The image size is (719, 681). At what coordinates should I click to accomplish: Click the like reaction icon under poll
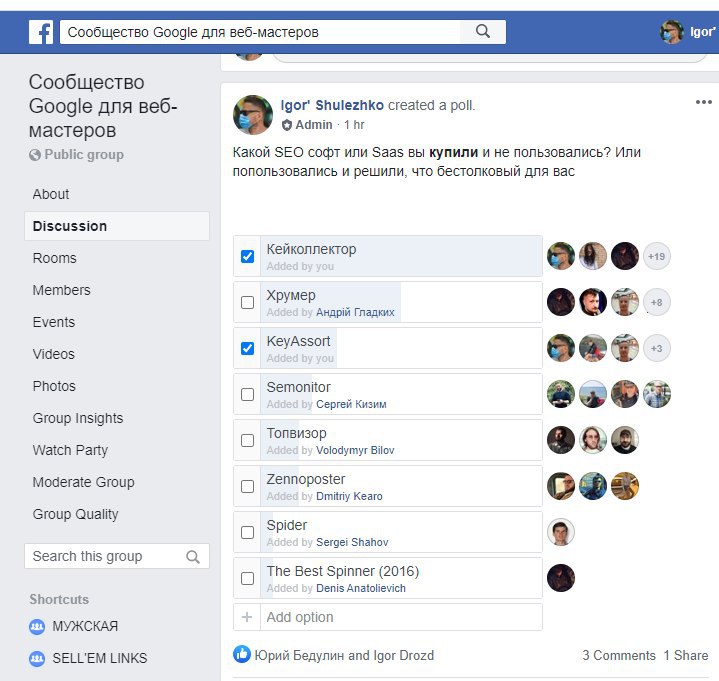(242, 654)
